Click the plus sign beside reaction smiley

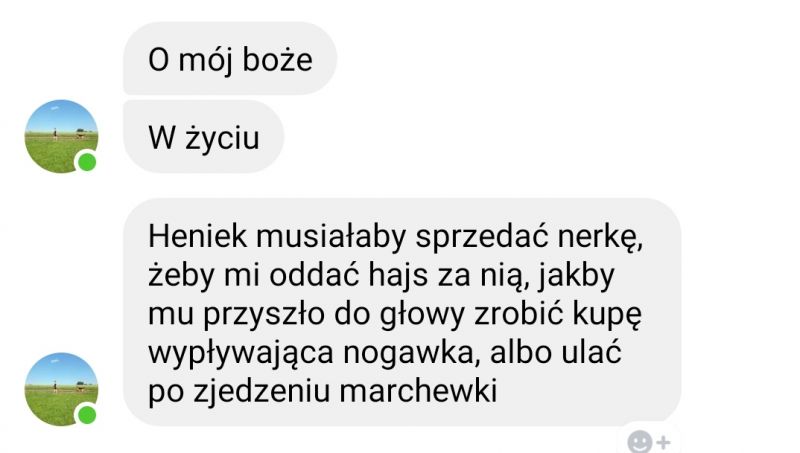(663, 442)
